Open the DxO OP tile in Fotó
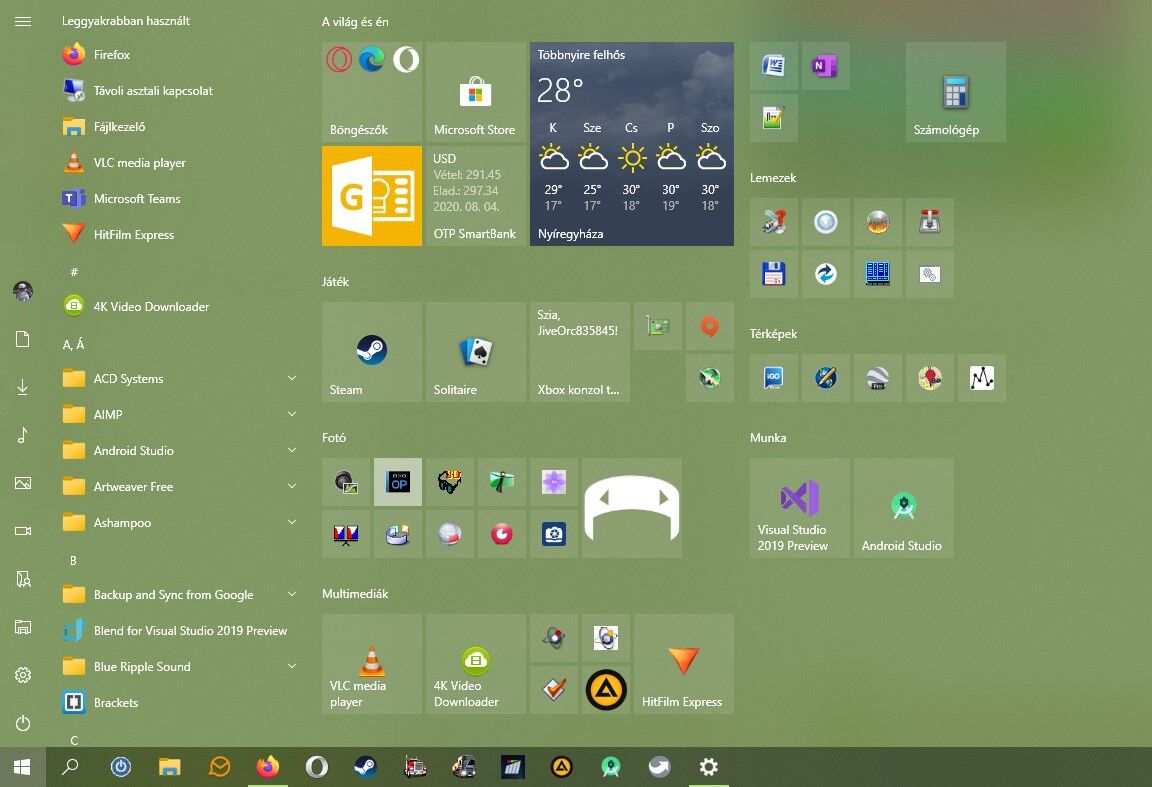The image size is (1152, 787). pos(397,482)
